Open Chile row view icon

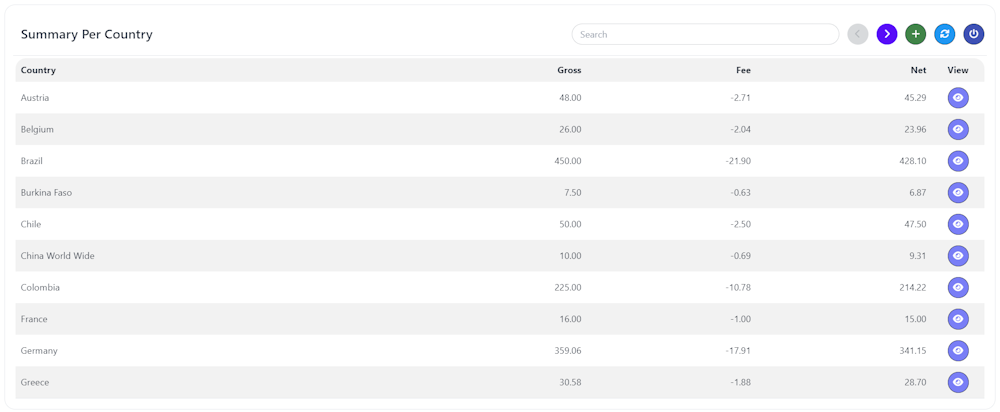coord(958,224)
